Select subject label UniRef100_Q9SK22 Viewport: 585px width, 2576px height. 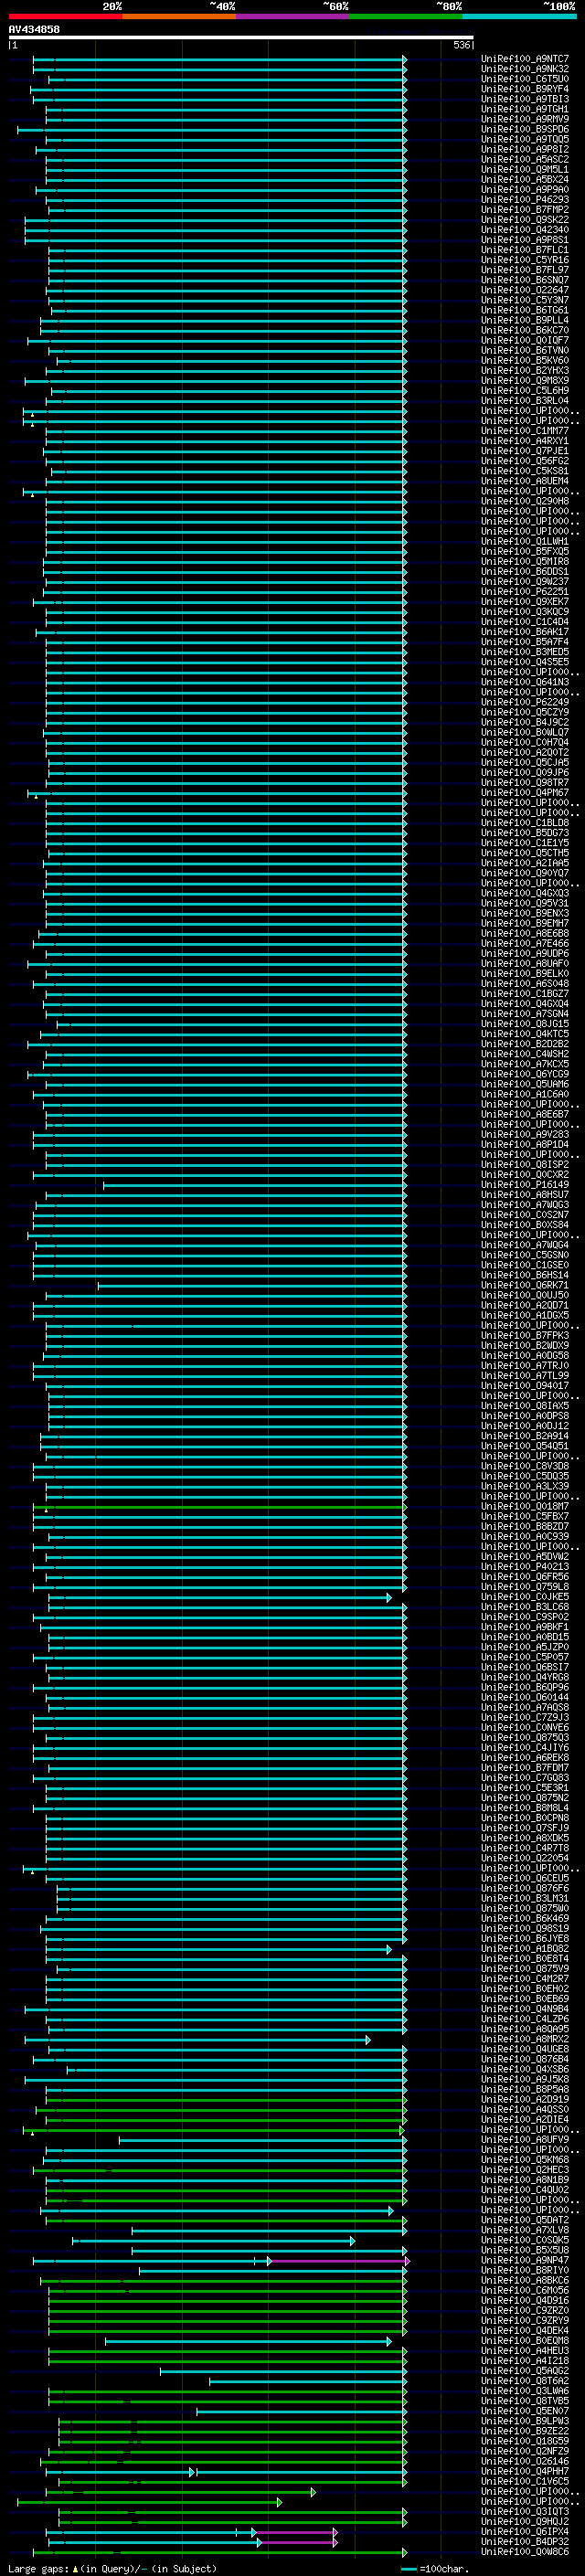[525, 220]
